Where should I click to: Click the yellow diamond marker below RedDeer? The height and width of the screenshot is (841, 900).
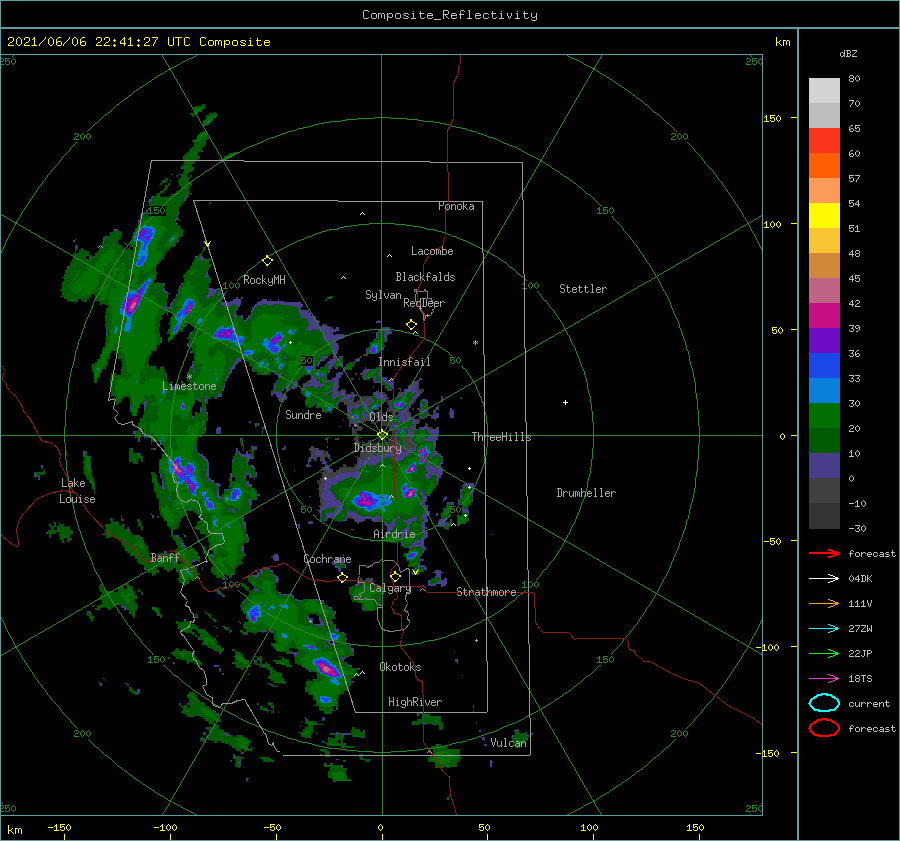(411, 325)
